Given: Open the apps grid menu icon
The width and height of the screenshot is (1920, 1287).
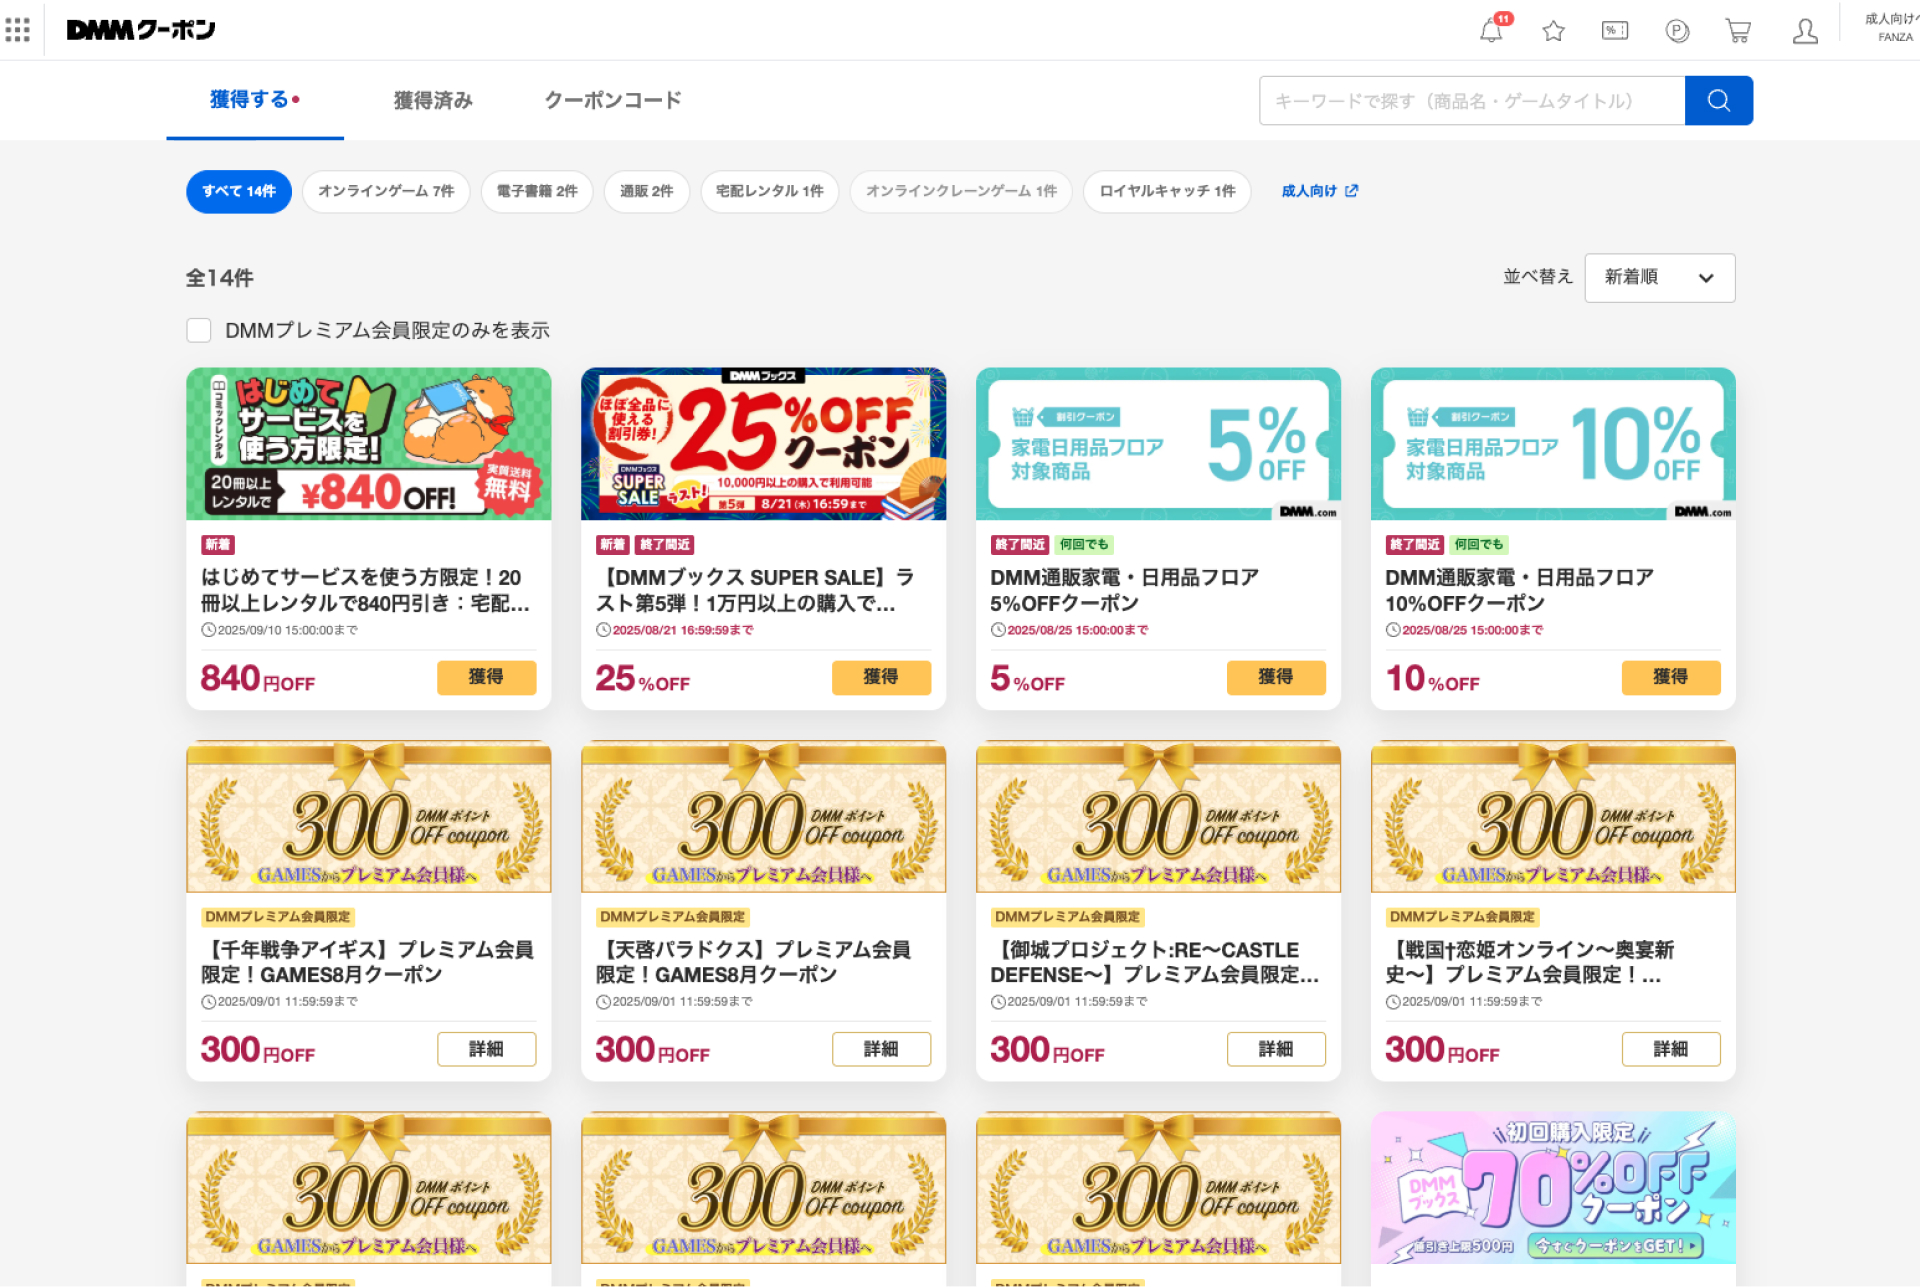Looking at the screenshot, I should click(x=17, y=30).
